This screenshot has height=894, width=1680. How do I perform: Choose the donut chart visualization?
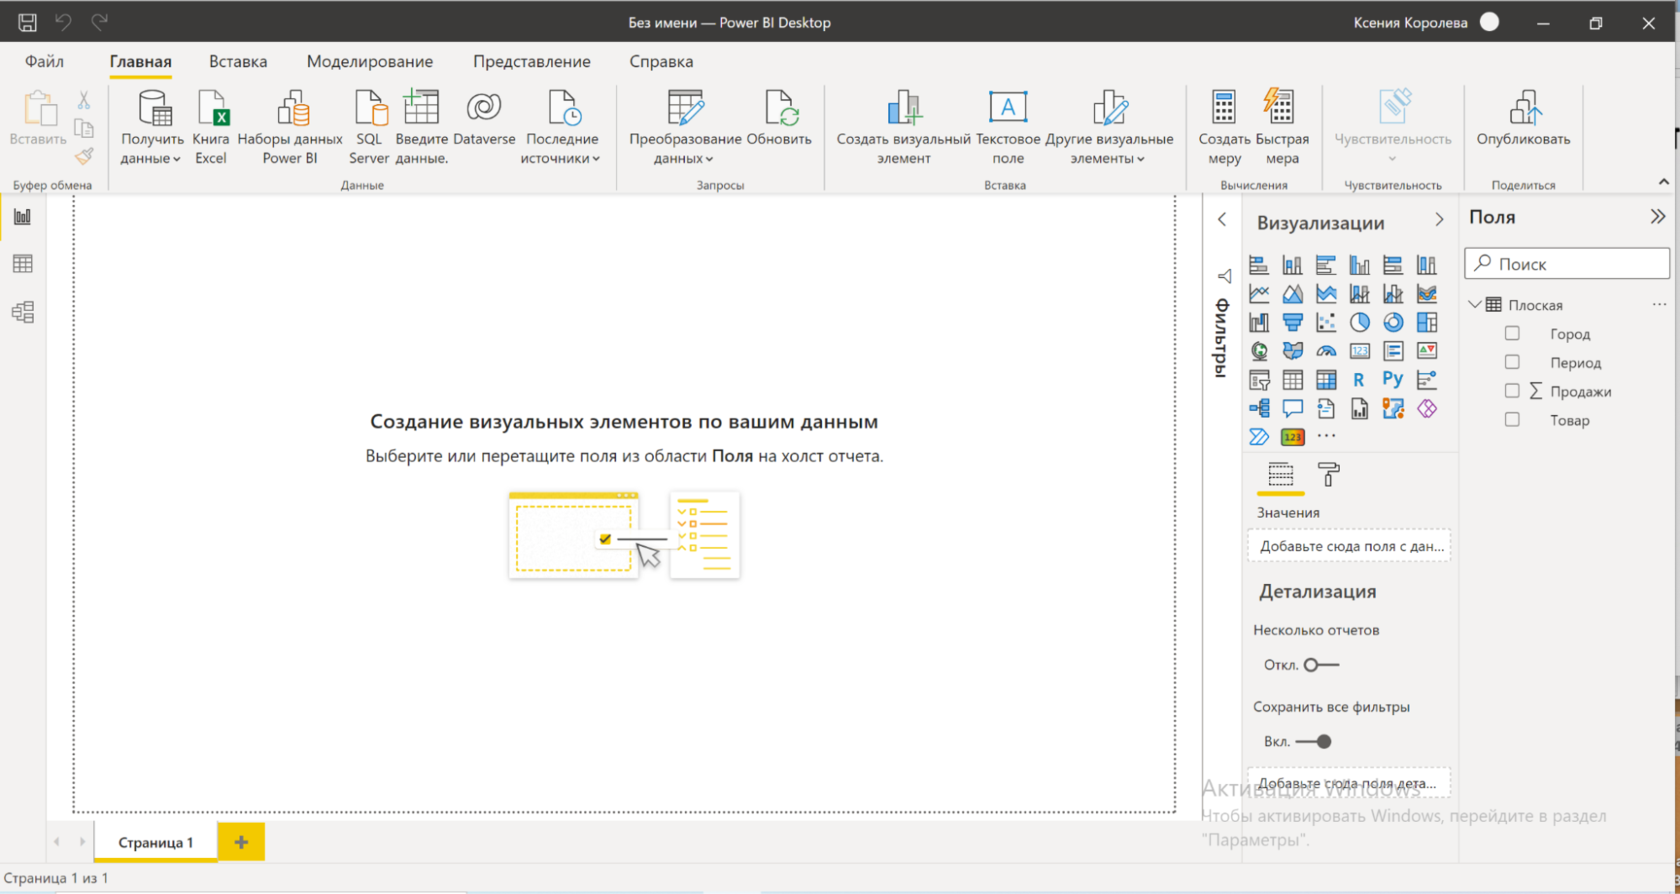[1393, 322]
